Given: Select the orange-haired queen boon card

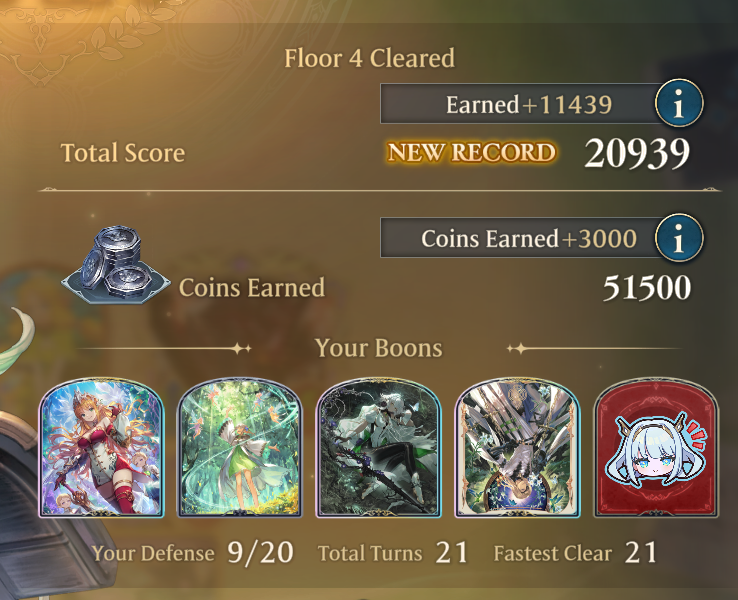Looking at the screenshot, I should point(101,448).
